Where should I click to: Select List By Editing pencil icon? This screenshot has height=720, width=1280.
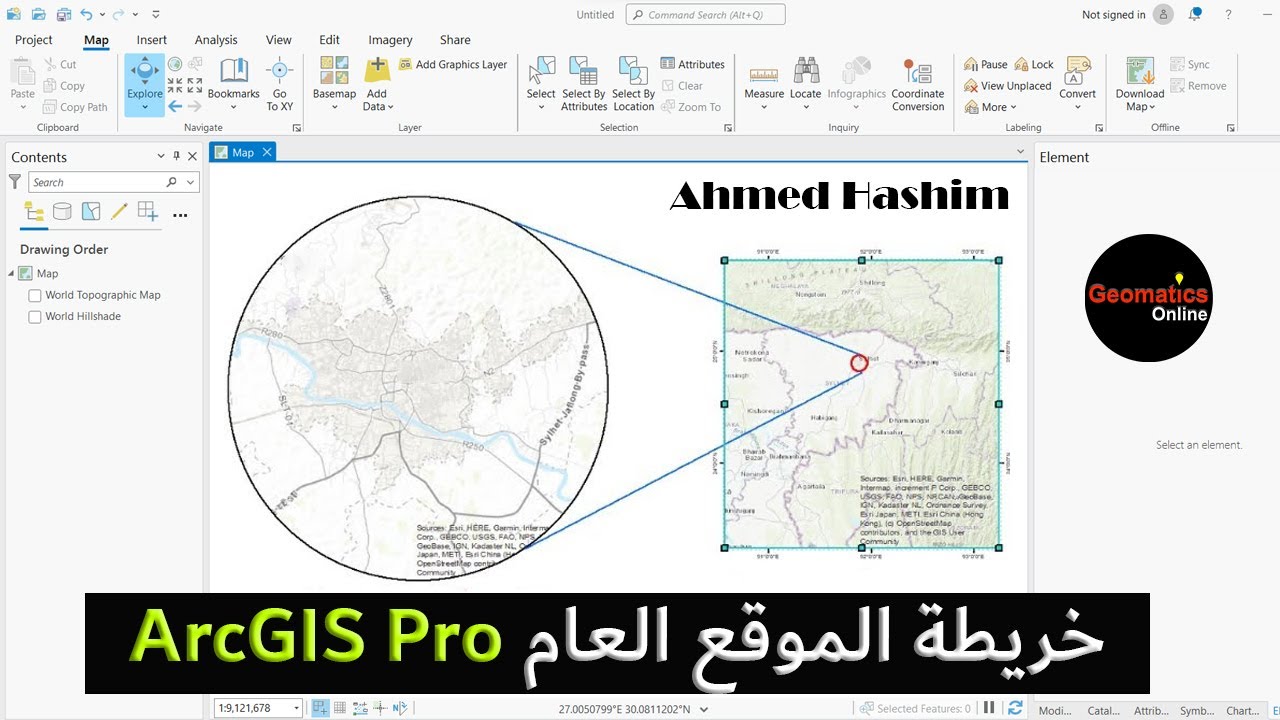click(119, 211)
